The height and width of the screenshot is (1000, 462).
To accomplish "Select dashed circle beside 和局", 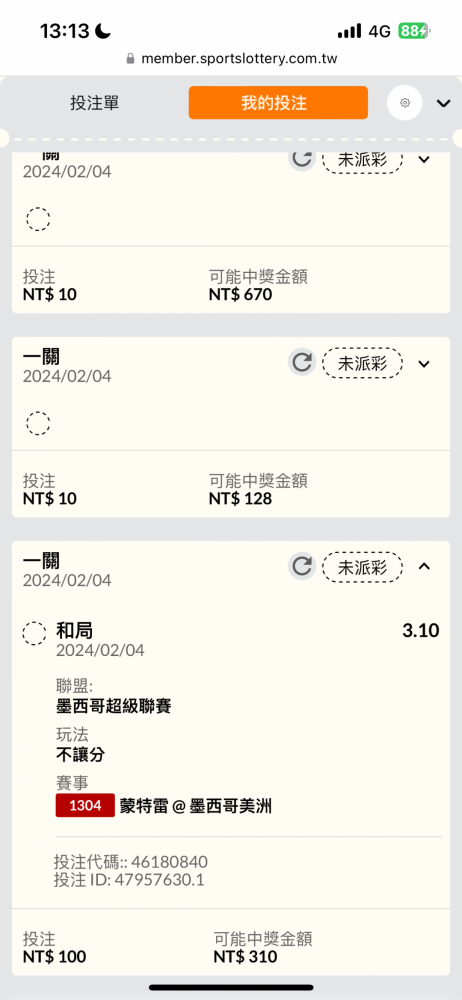I will pyautogui.click(x=34, y=634).
